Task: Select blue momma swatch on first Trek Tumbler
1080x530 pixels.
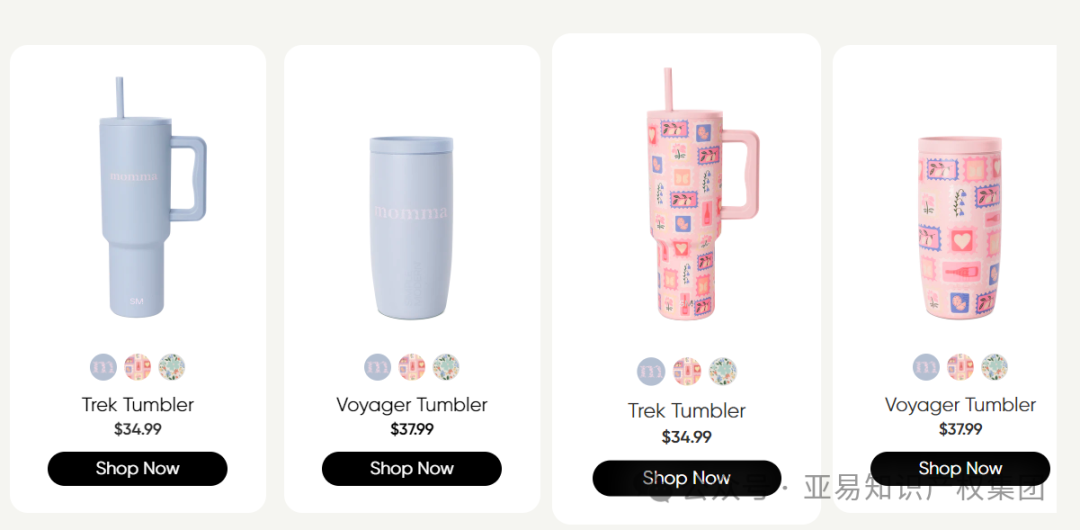Action: [x=103, y=367]
